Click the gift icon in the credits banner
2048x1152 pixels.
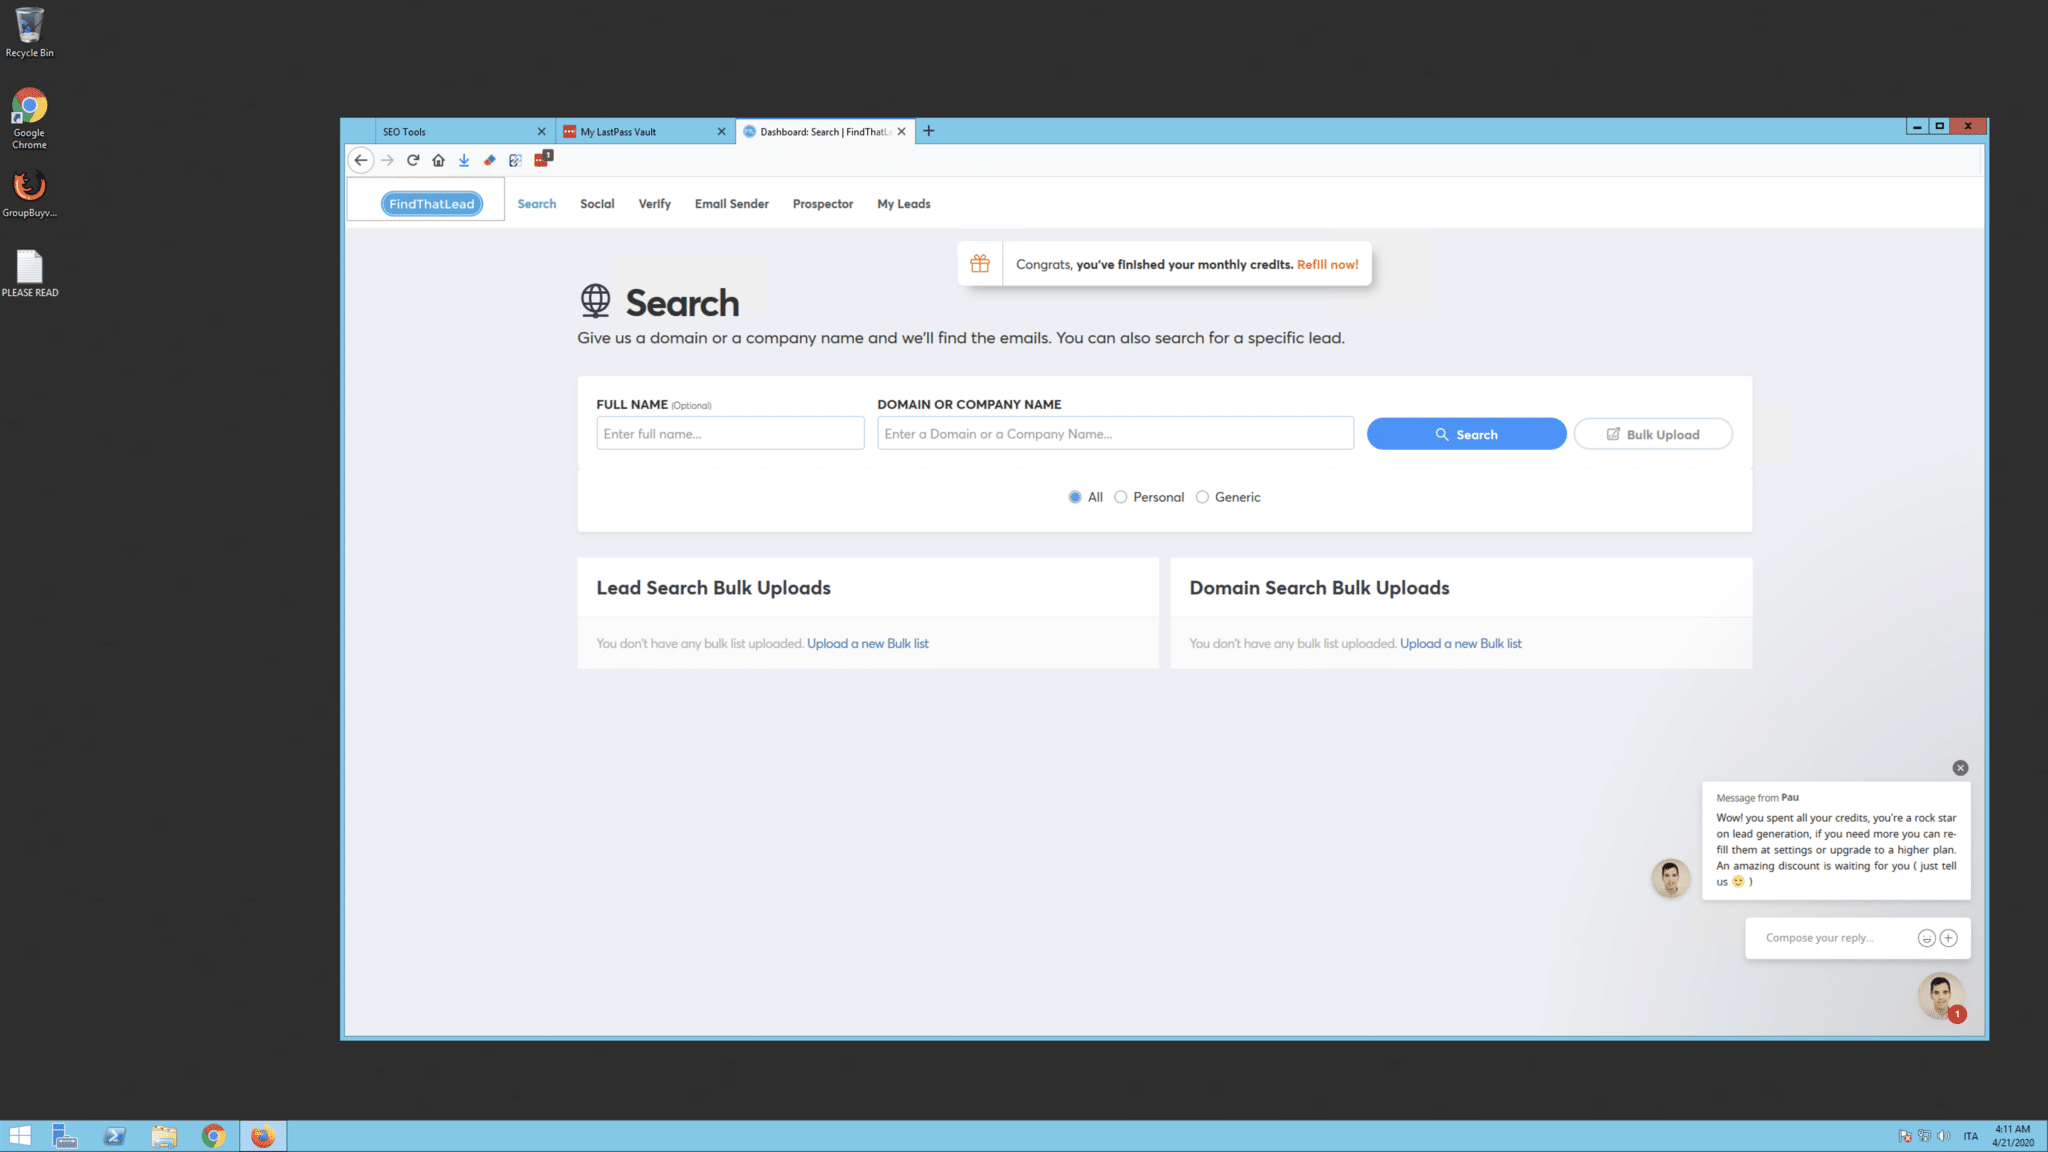(980, 264)
